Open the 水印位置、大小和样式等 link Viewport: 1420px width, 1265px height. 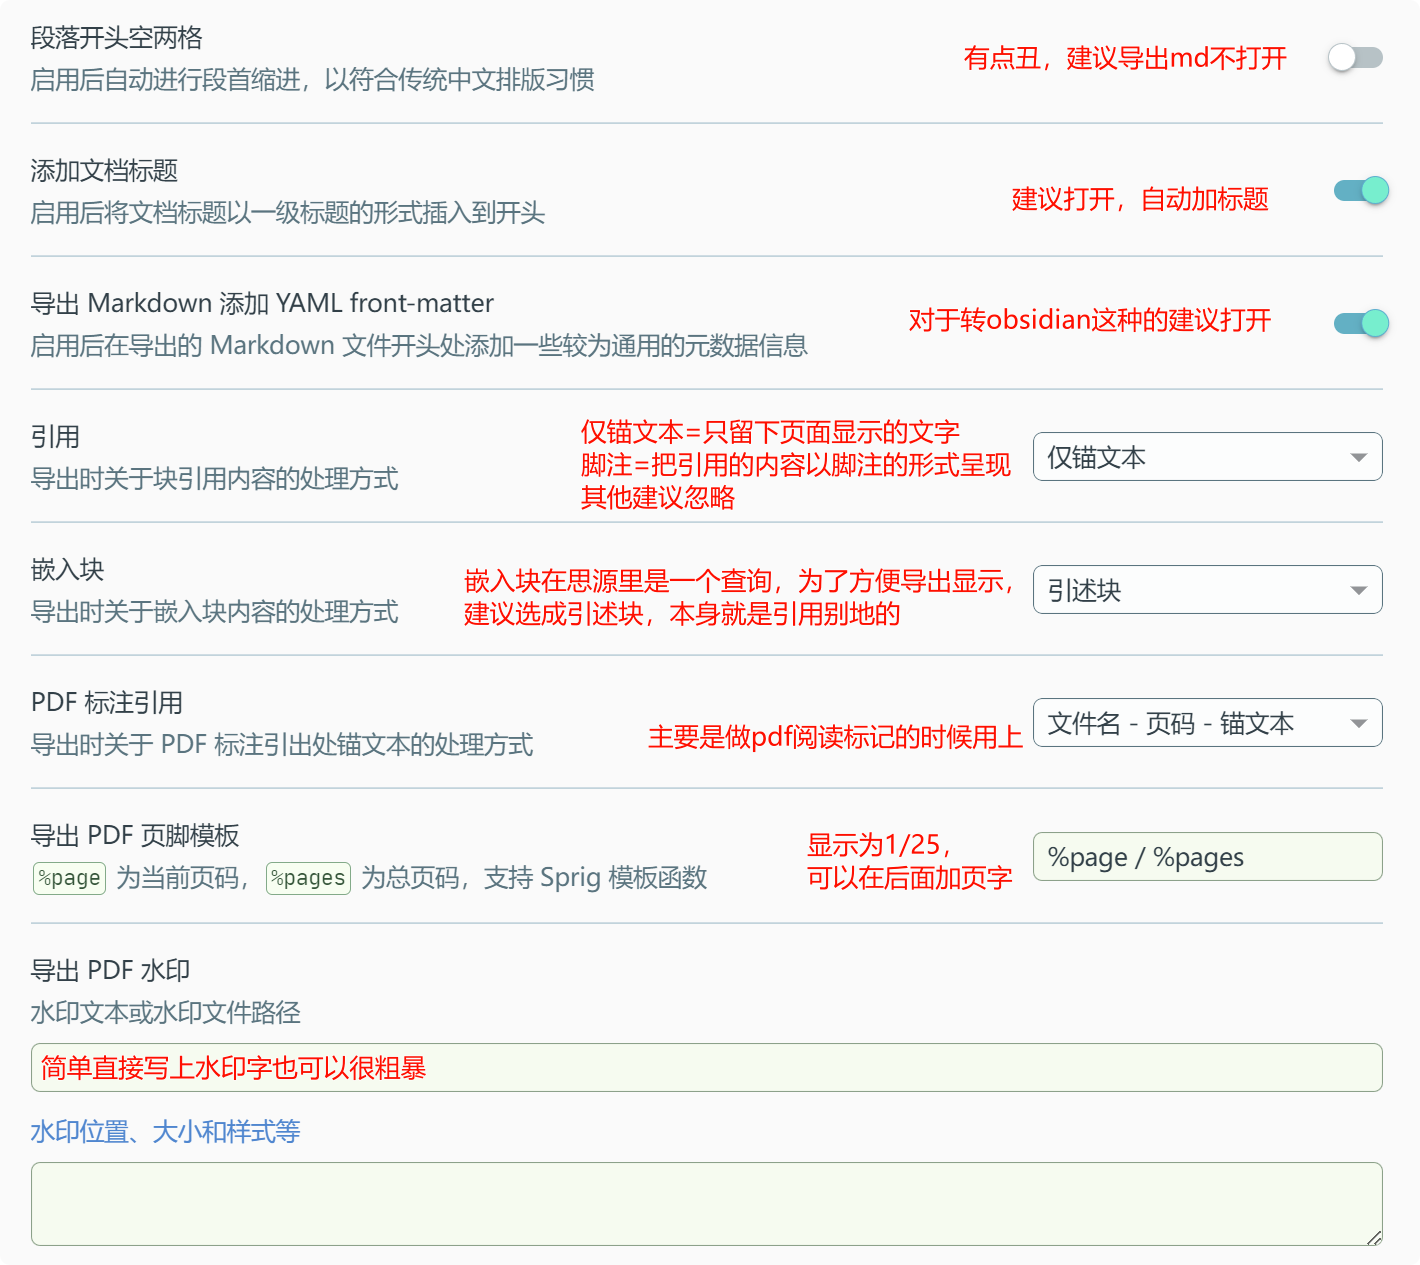166,1132
